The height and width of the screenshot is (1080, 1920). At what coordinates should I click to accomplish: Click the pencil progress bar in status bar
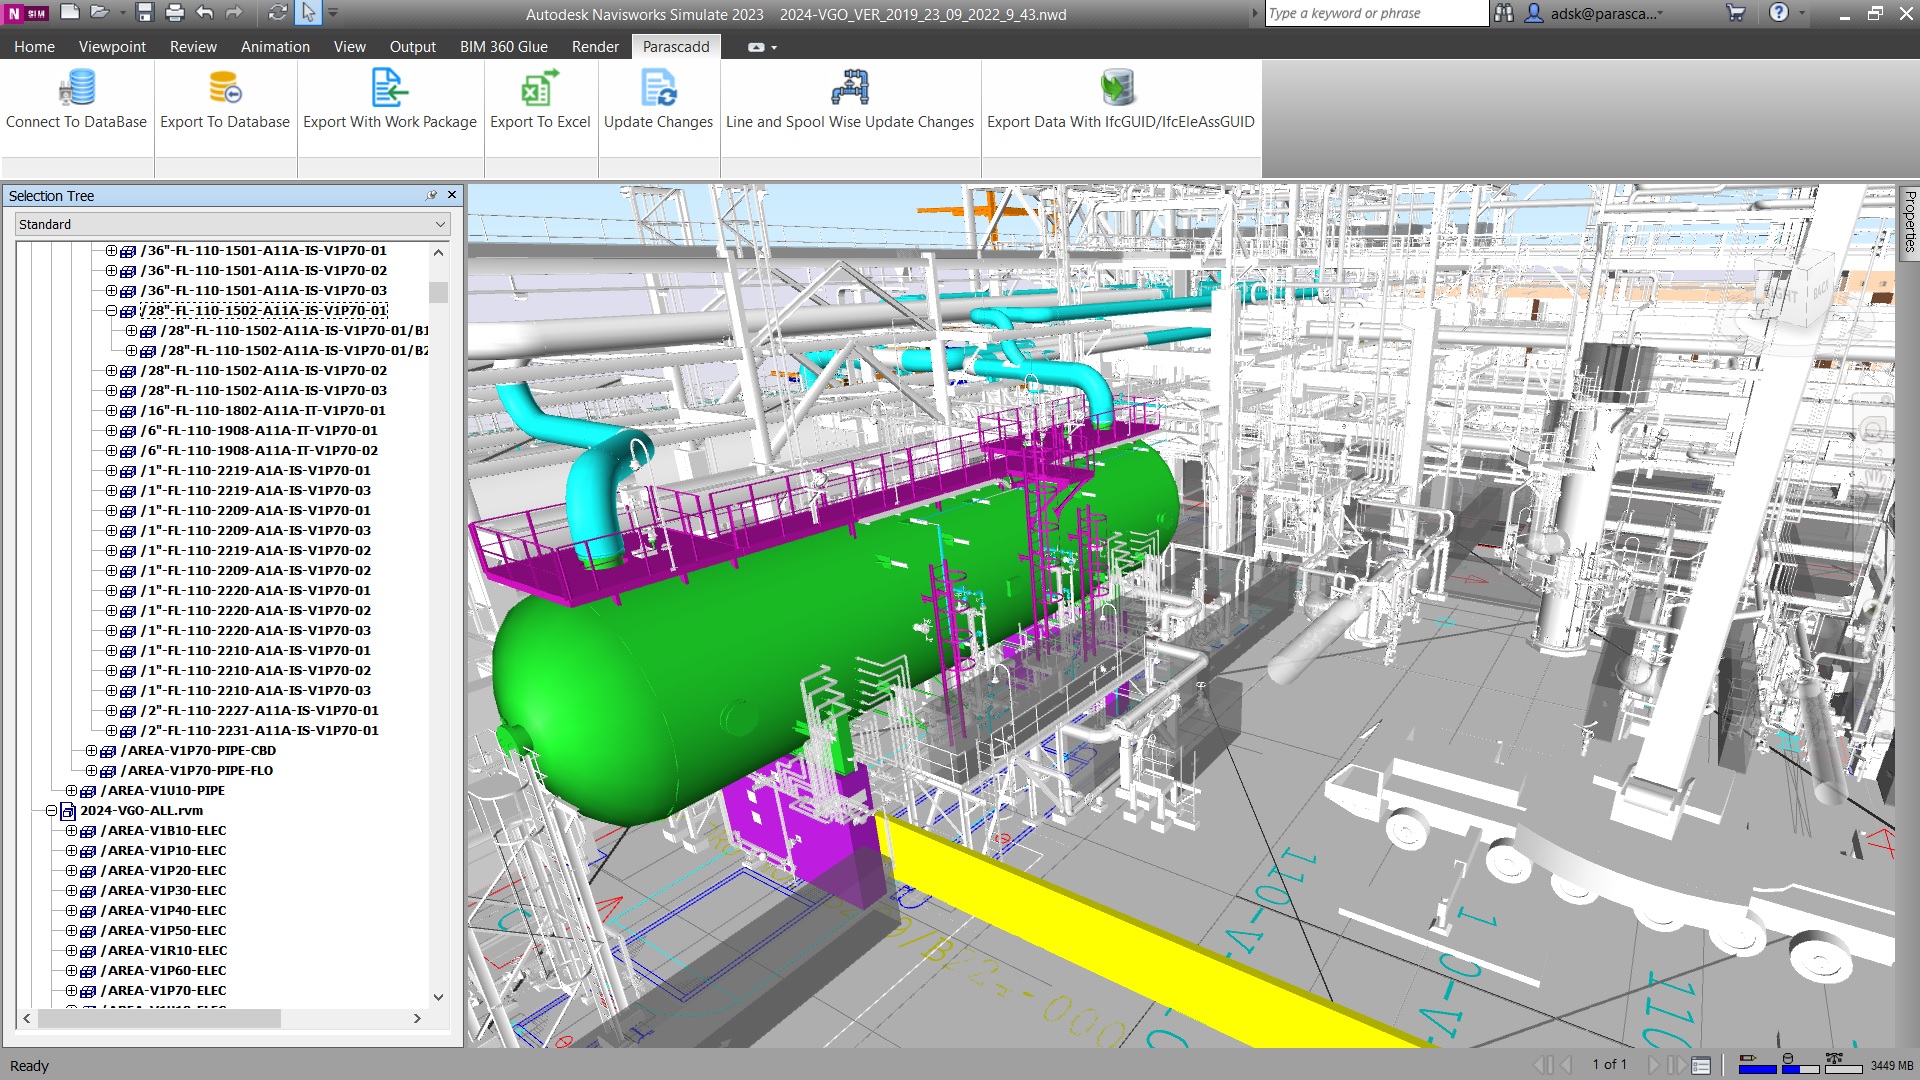[1757, 1068]
